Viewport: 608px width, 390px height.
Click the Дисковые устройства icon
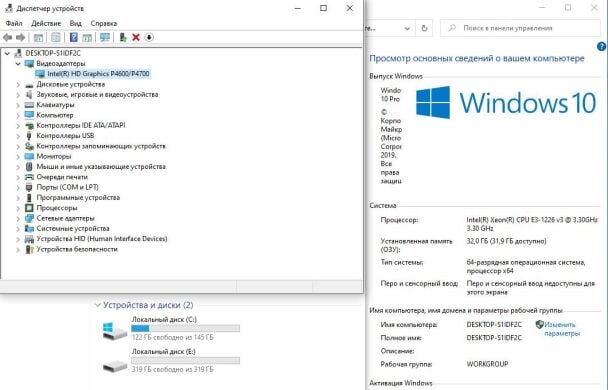[29, 85]
